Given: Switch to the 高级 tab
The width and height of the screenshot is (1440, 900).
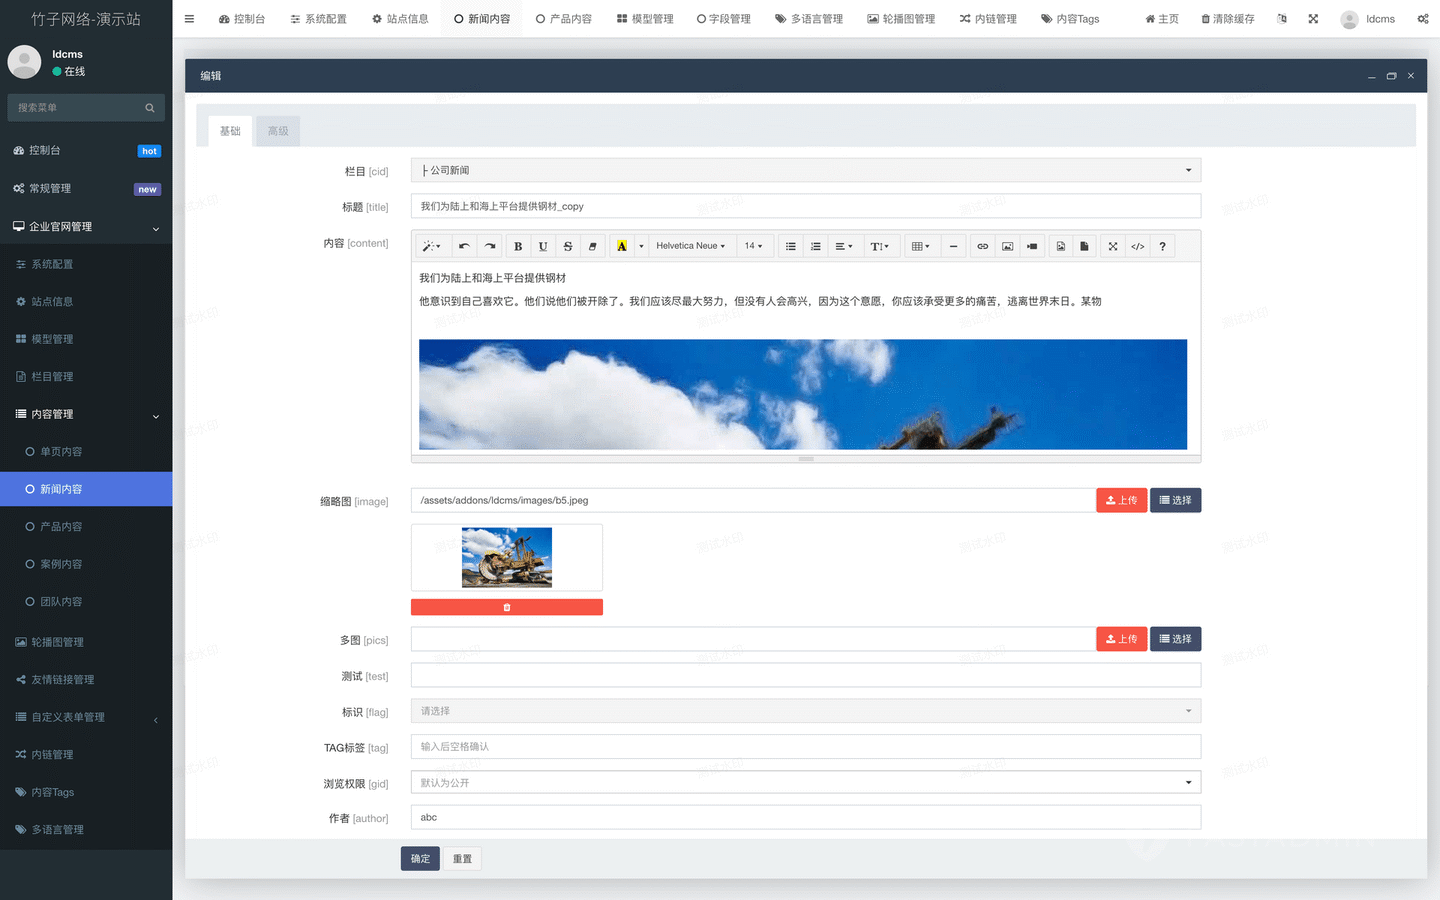Looking at the screenshot, I should coord(278,131).
